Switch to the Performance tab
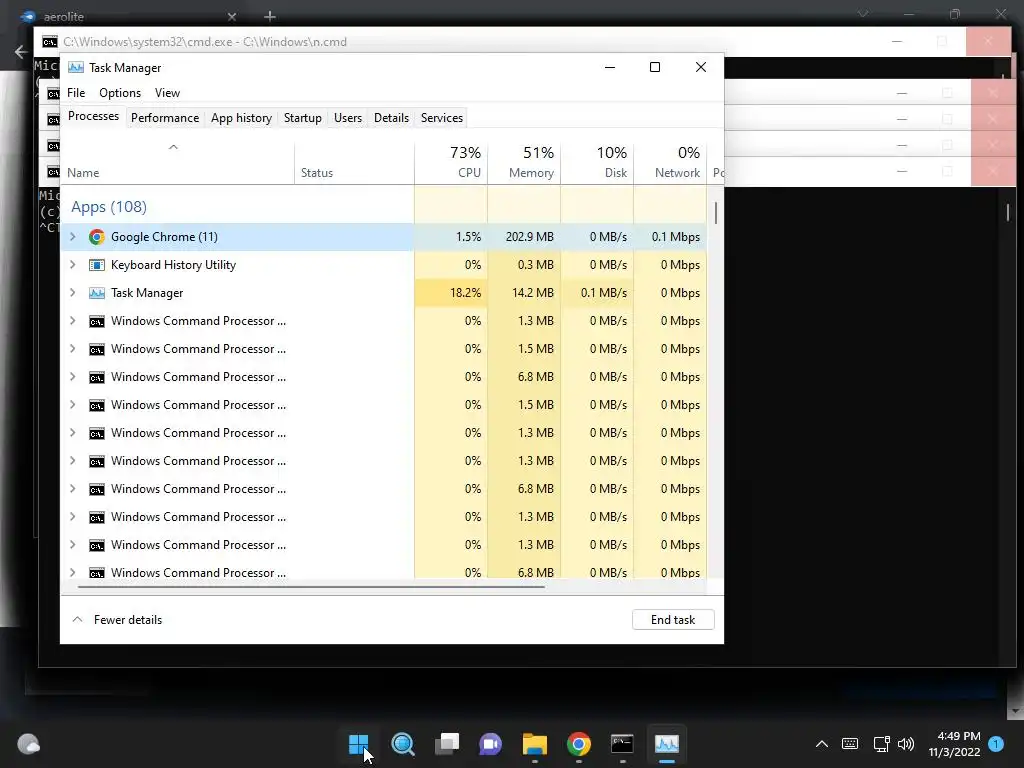 pos(165,118)
